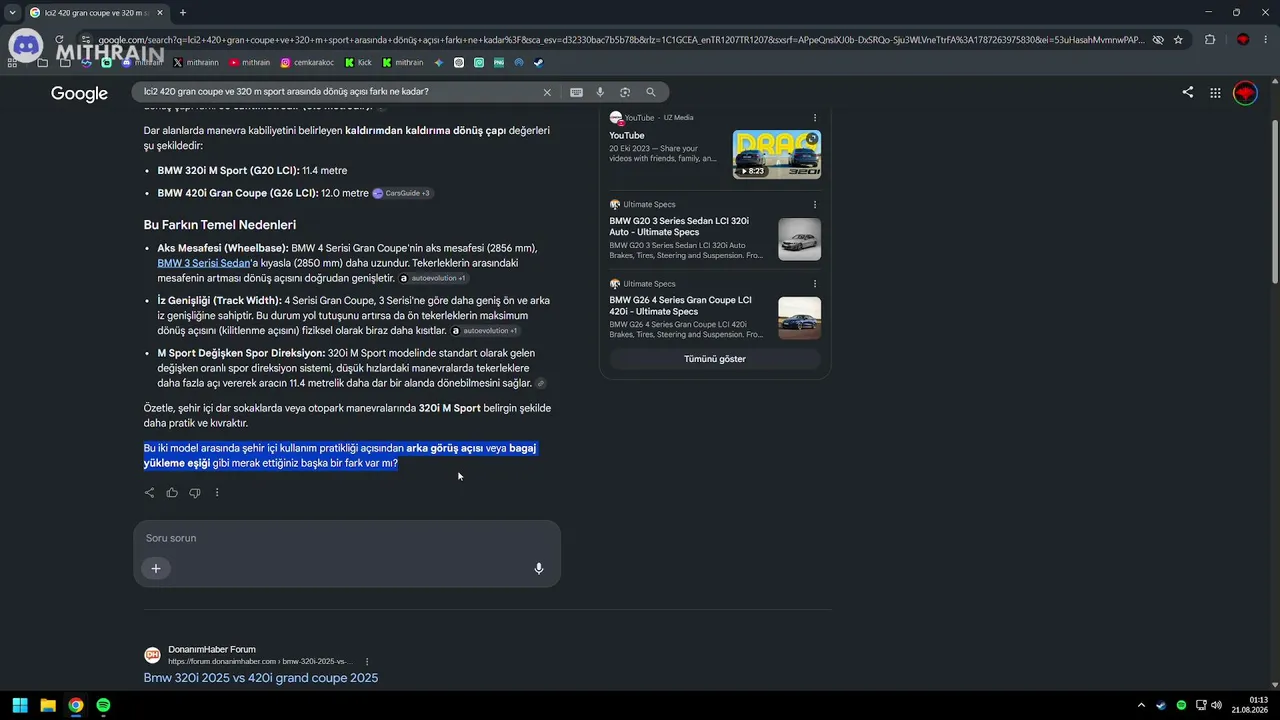The image size is (1280, 720).
Task: Open the ChatGPT bookmark icon
Action: [459, 62]
